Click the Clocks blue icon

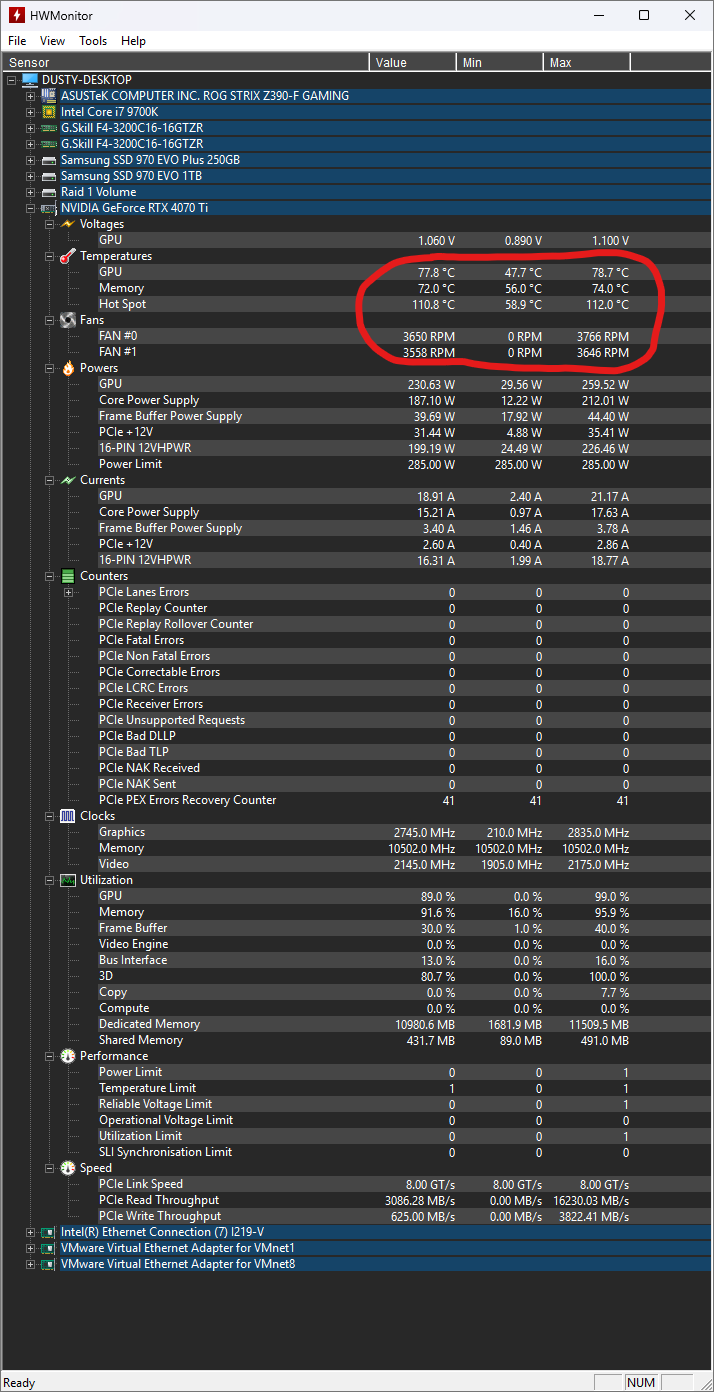tap(68, 816)
